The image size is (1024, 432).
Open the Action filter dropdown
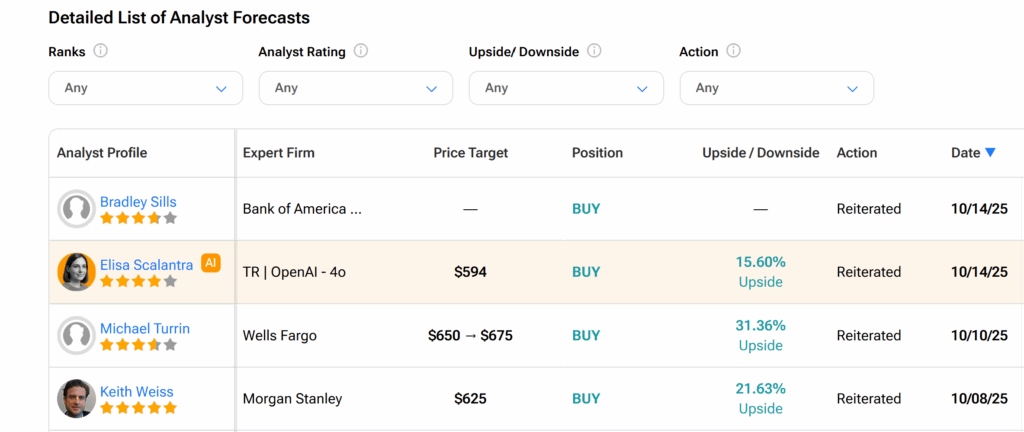pos(776,88)
